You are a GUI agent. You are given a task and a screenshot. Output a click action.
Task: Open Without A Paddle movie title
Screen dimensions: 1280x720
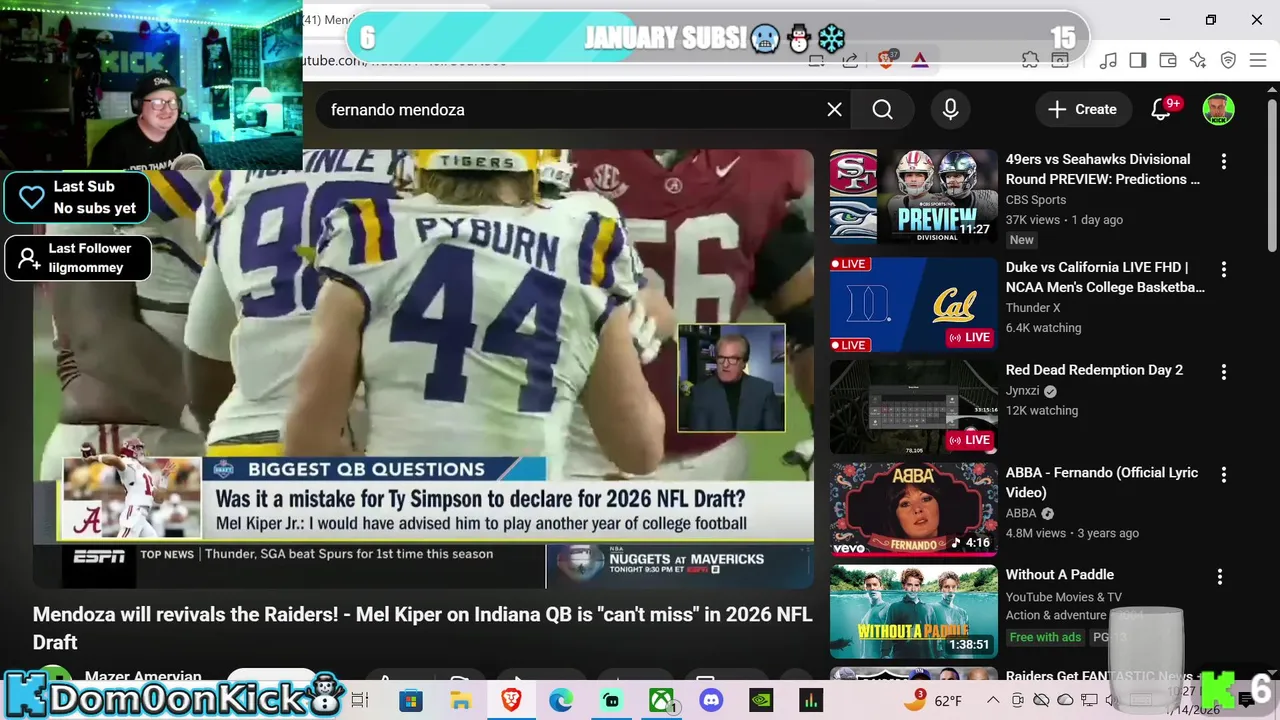(1059, 575)
